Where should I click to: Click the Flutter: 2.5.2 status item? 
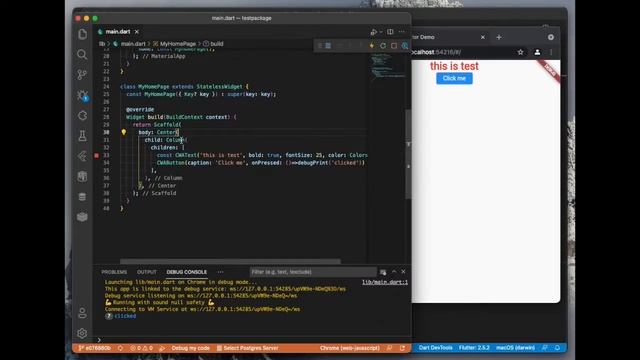[x=474, y=348]
